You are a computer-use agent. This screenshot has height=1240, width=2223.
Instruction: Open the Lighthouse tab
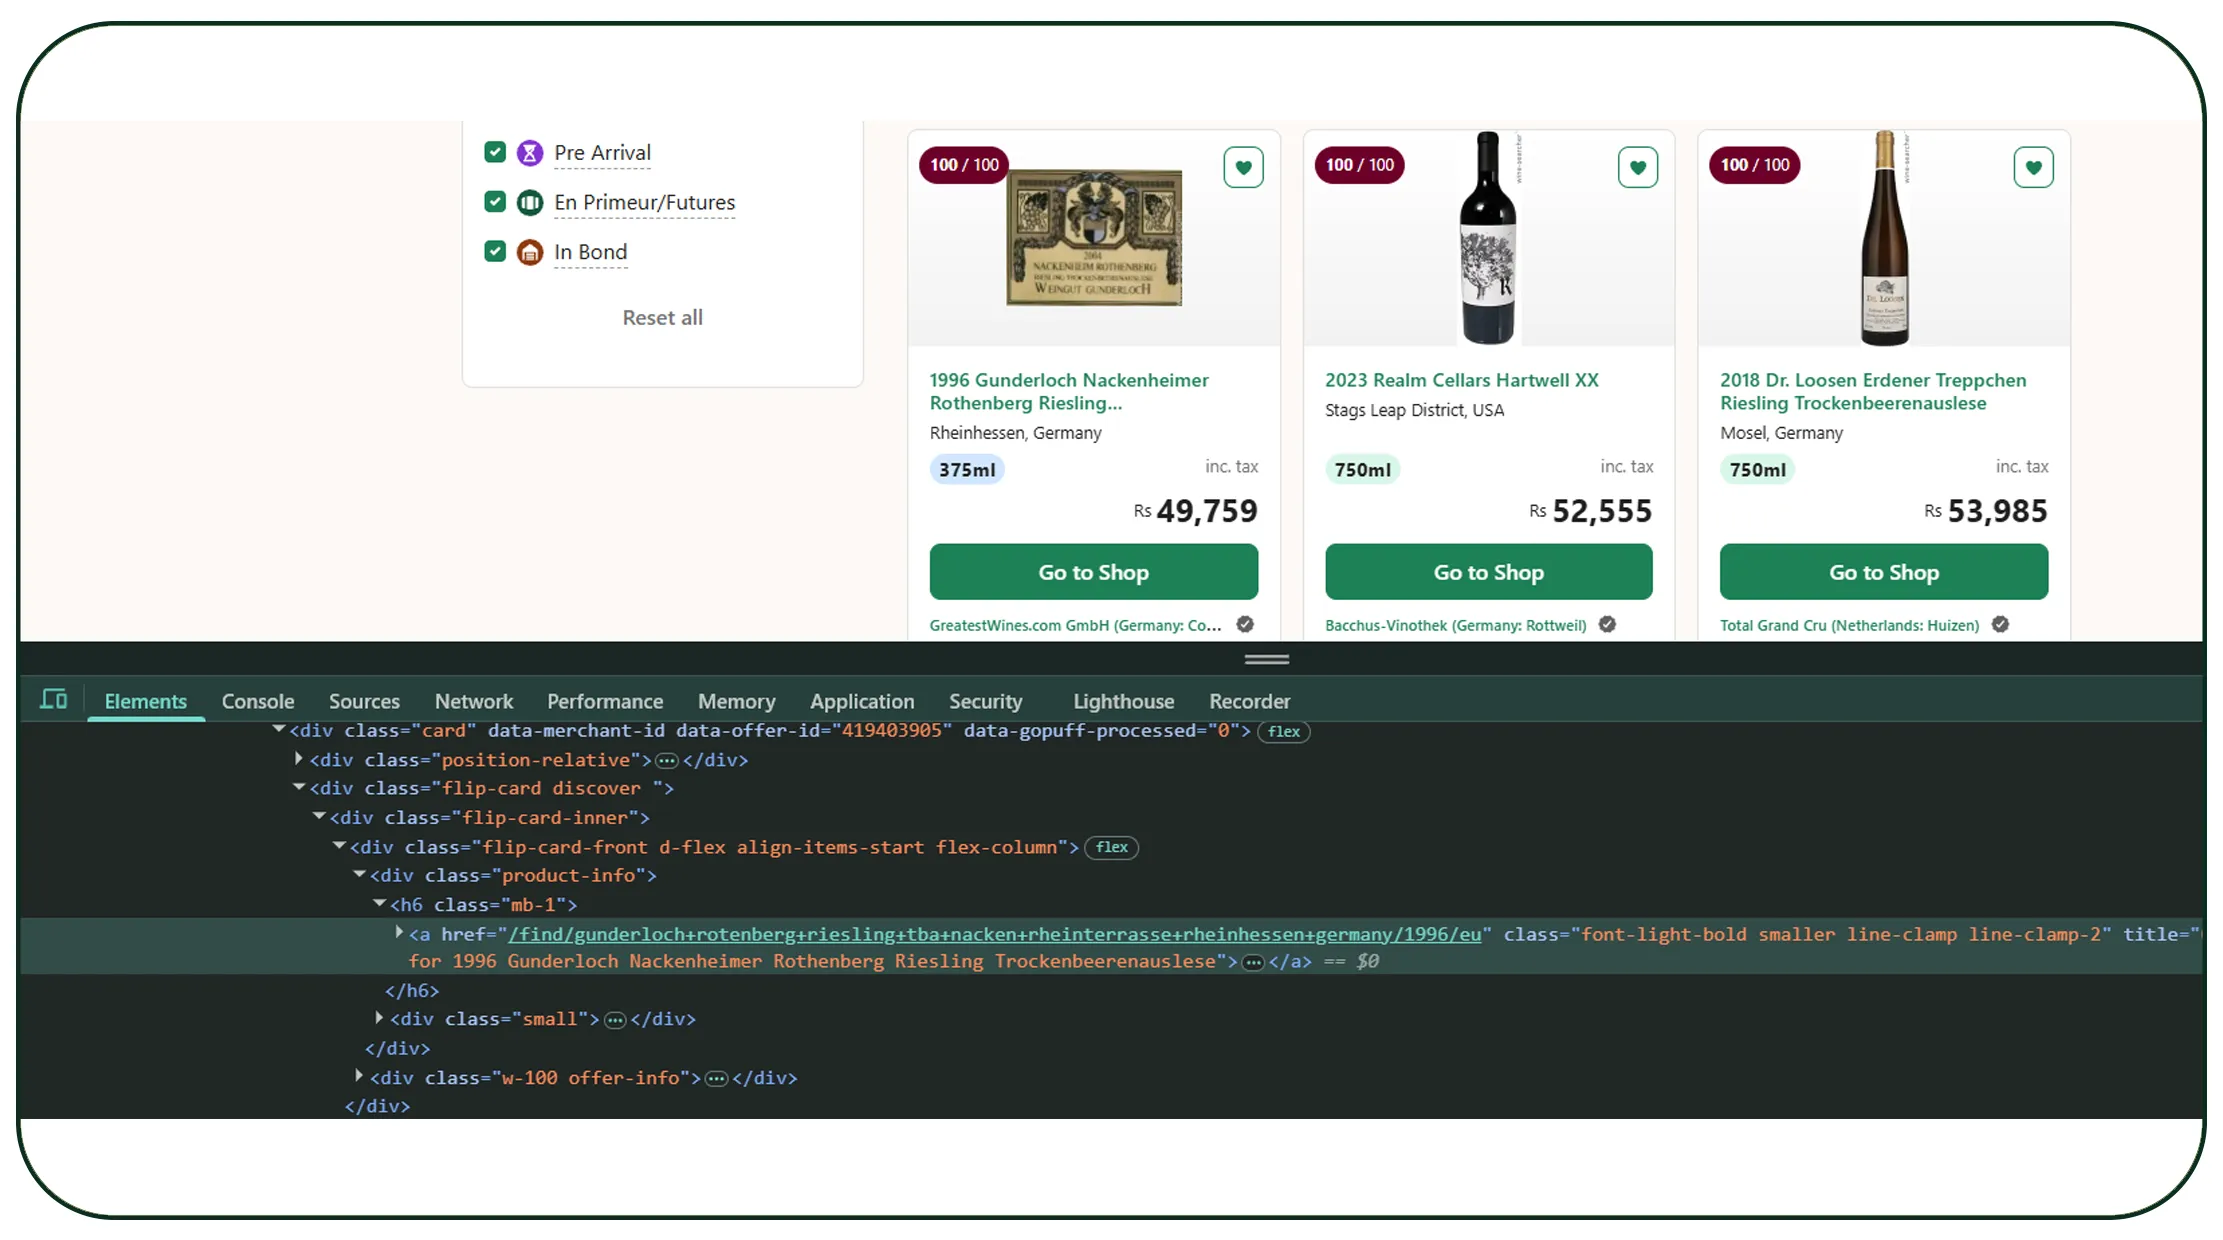coord(1124,701)
